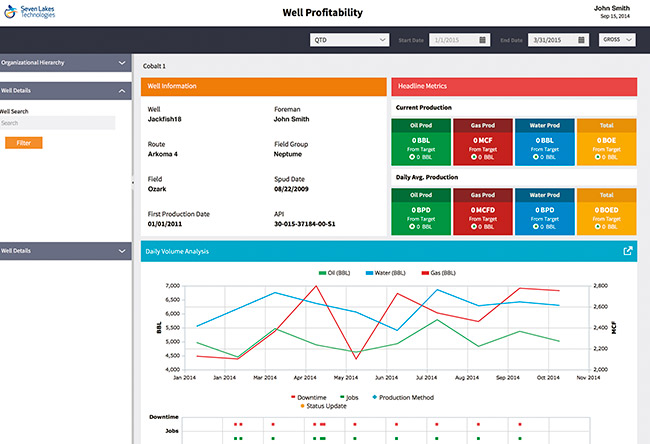Click the well name Jackfish18

(x=165, y=119)
